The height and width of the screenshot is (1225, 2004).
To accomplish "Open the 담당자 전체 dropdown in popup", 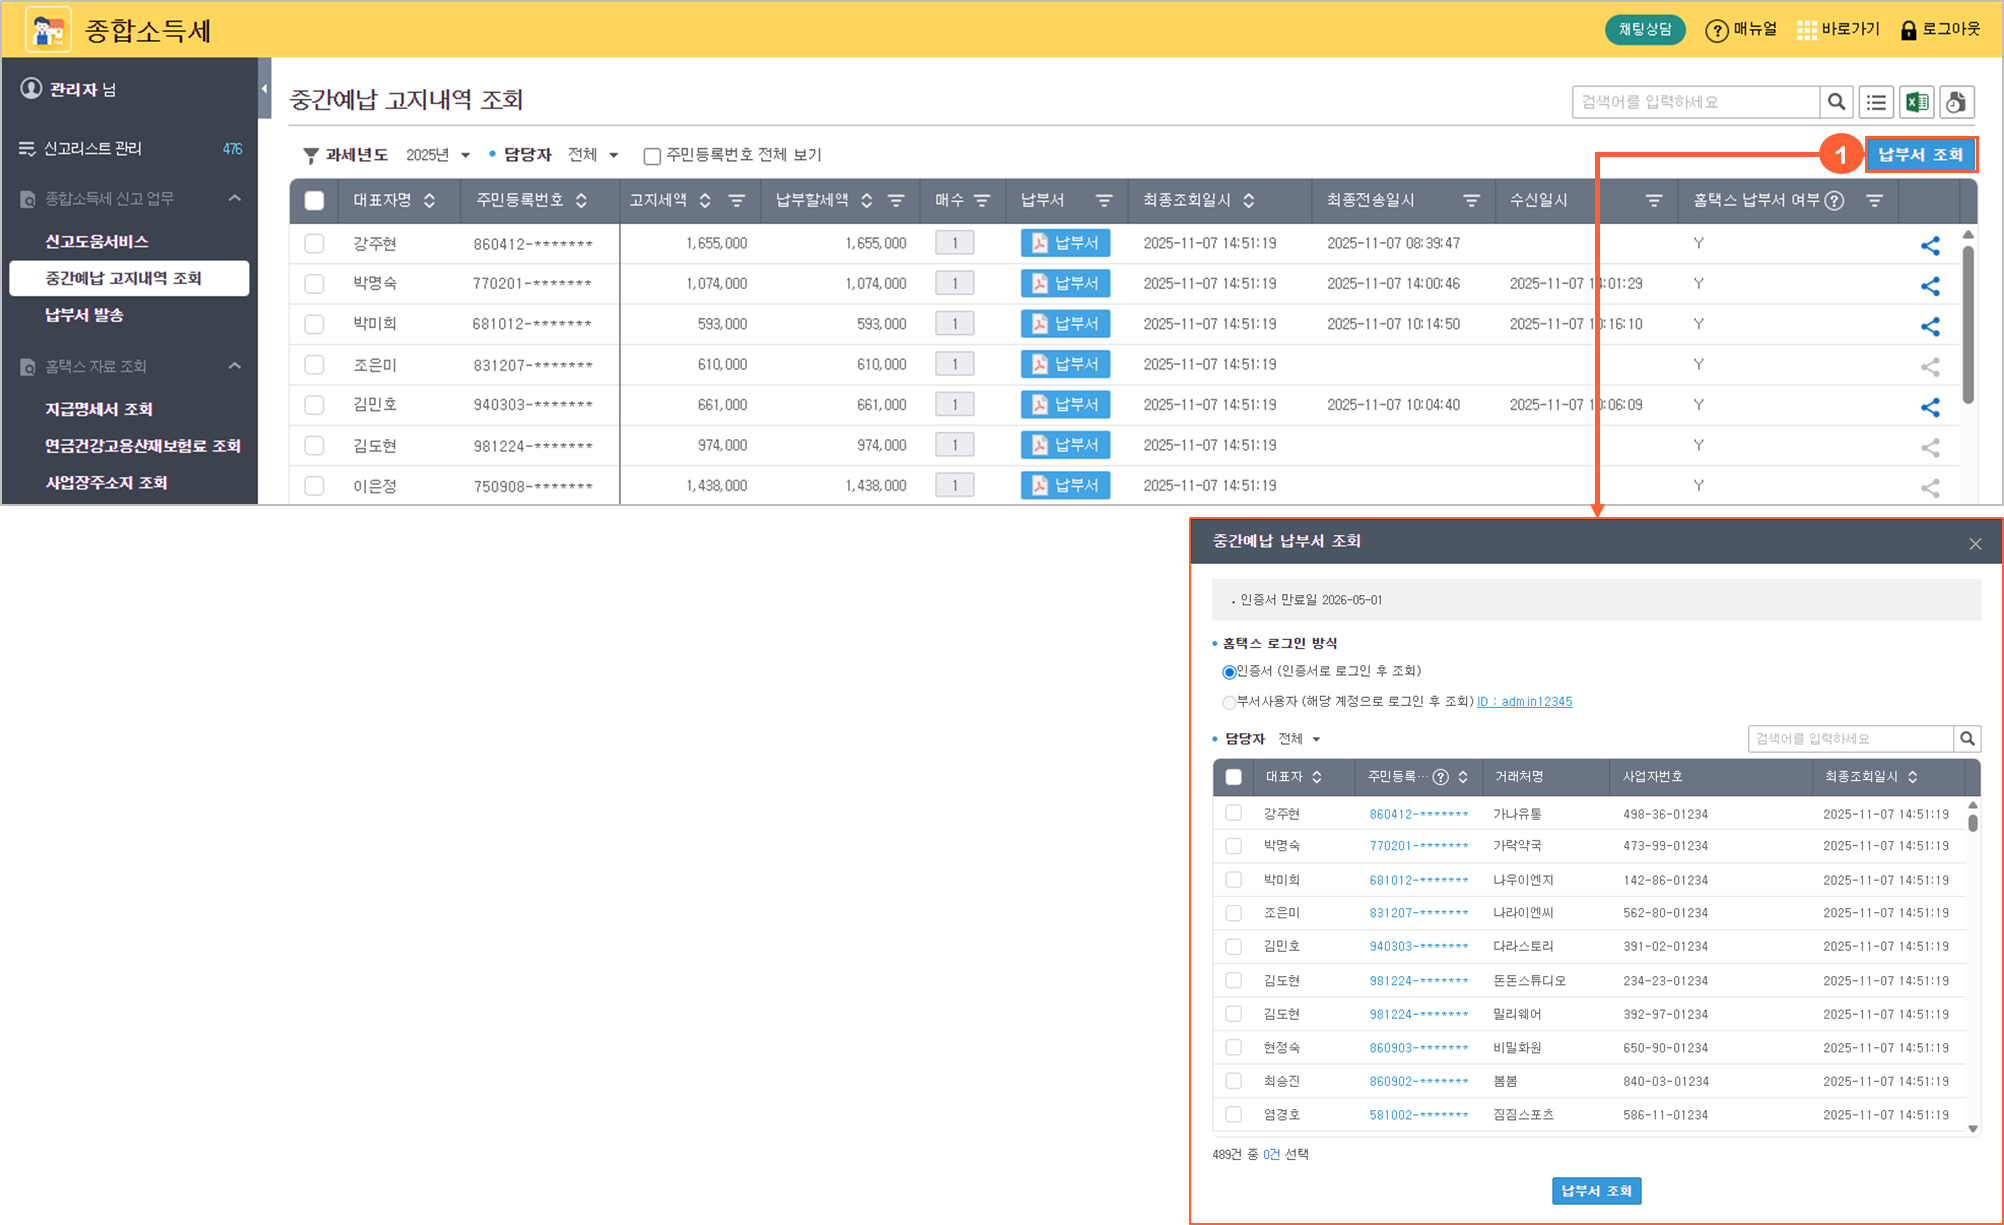I will pyautogui.click(x=1299, y=739).
